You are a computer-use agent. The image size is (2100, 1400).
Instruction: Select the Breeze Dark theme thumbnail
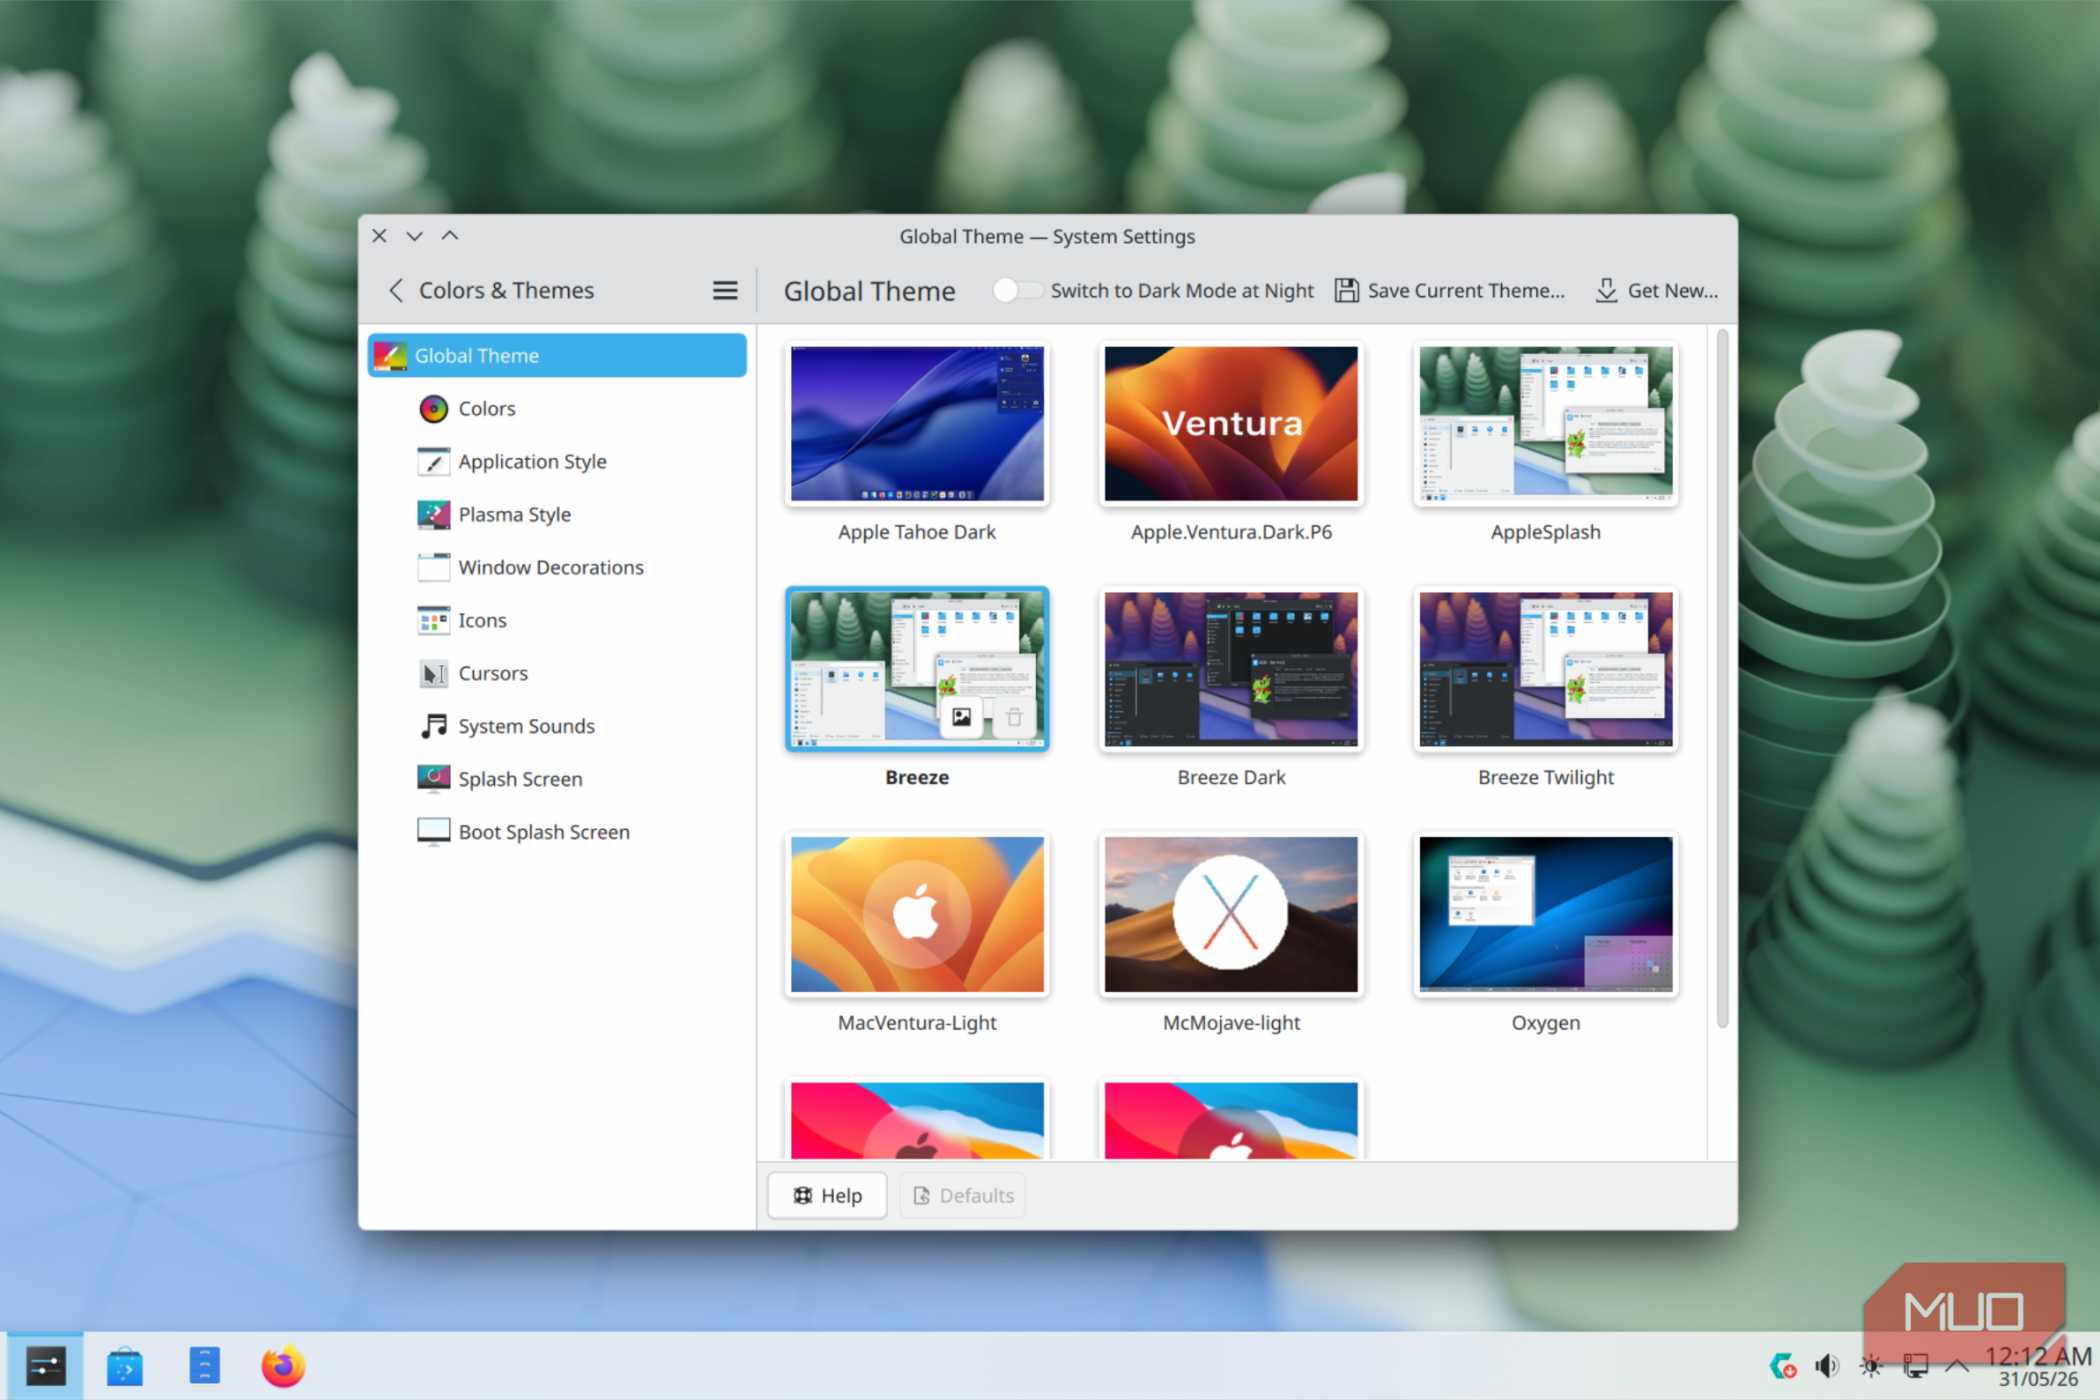[x=1231, y=669]
